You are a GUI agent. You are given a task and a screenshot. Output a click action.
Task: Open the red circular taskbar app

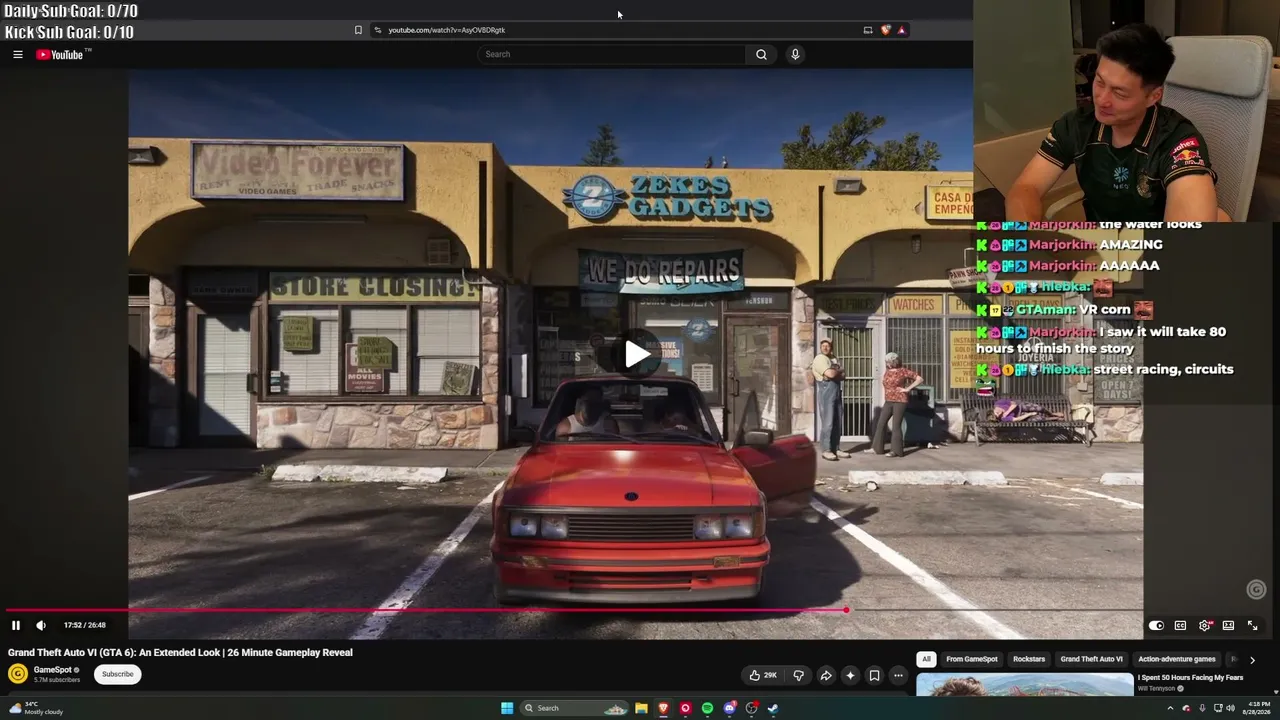point(685,708)
